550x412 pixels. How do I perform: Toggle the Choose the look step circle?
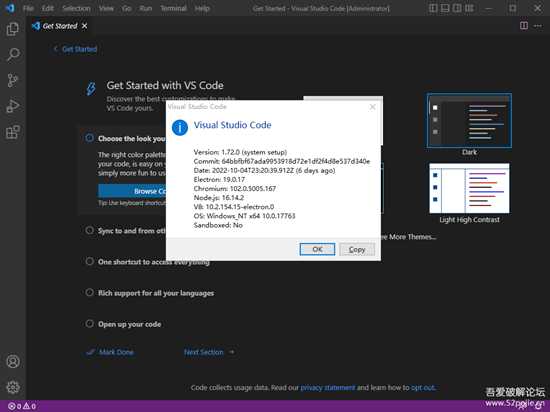[x=89, y=138]
